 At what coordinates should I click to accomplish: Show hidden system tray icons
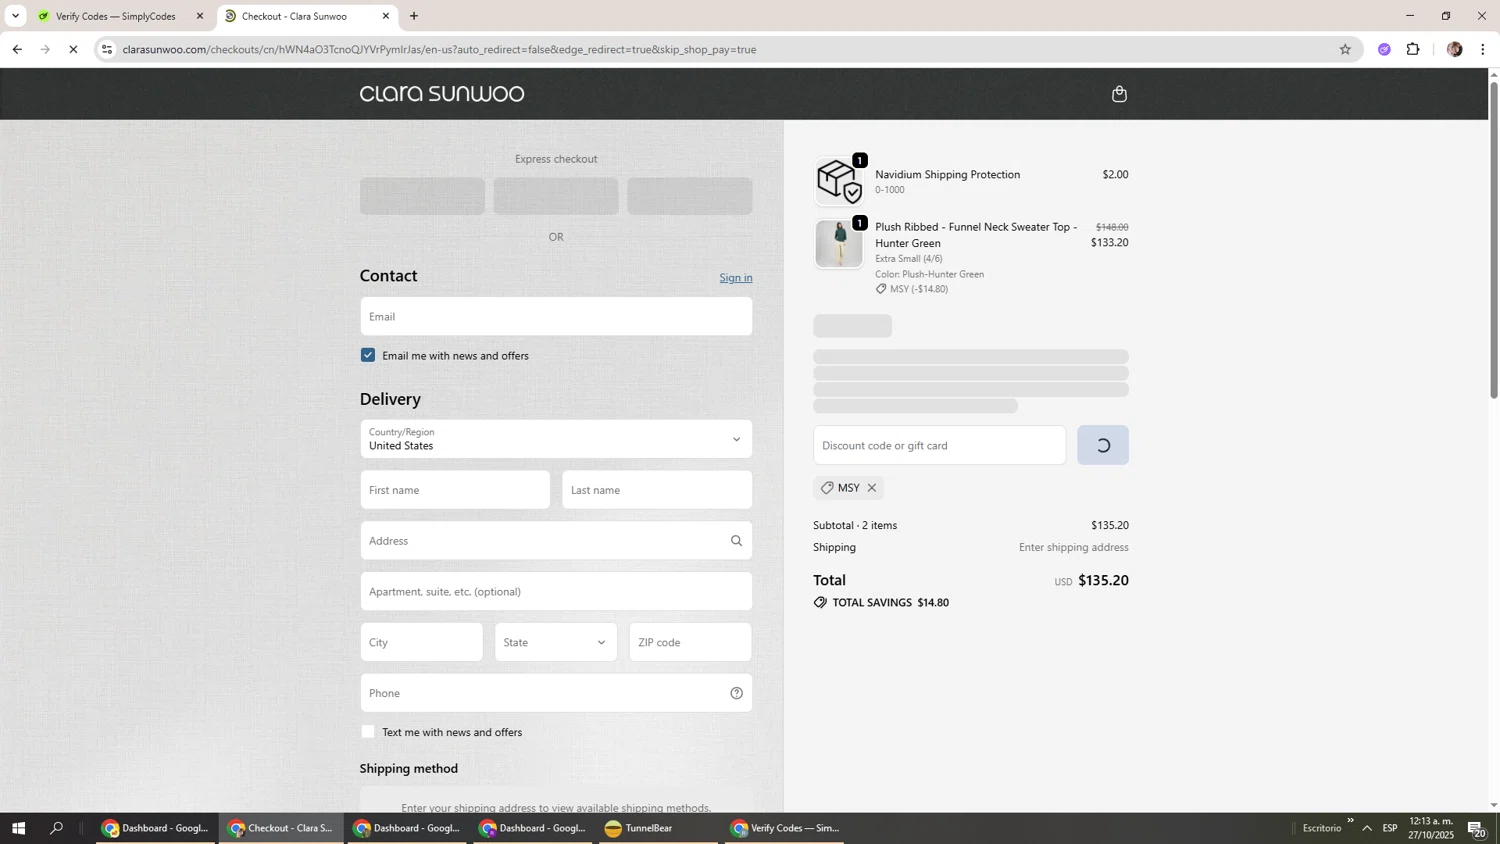(x=1367, y=828)
